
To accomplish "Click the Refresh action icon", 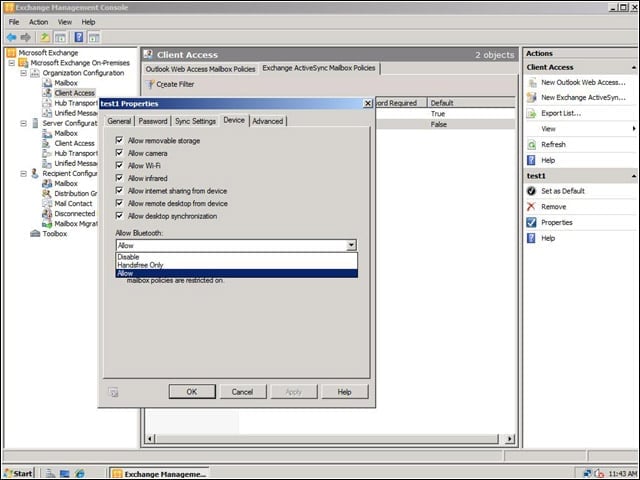I will (x=532, y=144).
